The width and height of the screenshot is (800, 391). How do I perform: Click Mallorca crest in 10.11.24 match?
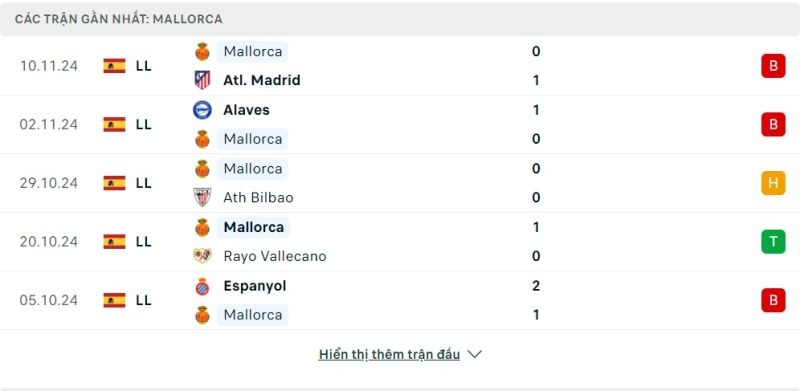pyautogui.click(x=203, y=52)
